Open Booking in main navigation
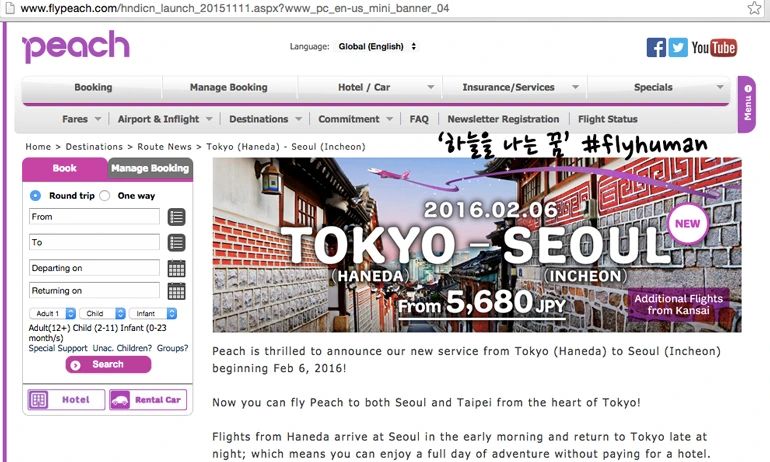Image resolution: width=770 pixels, height=462 pixels. point(93,87)
